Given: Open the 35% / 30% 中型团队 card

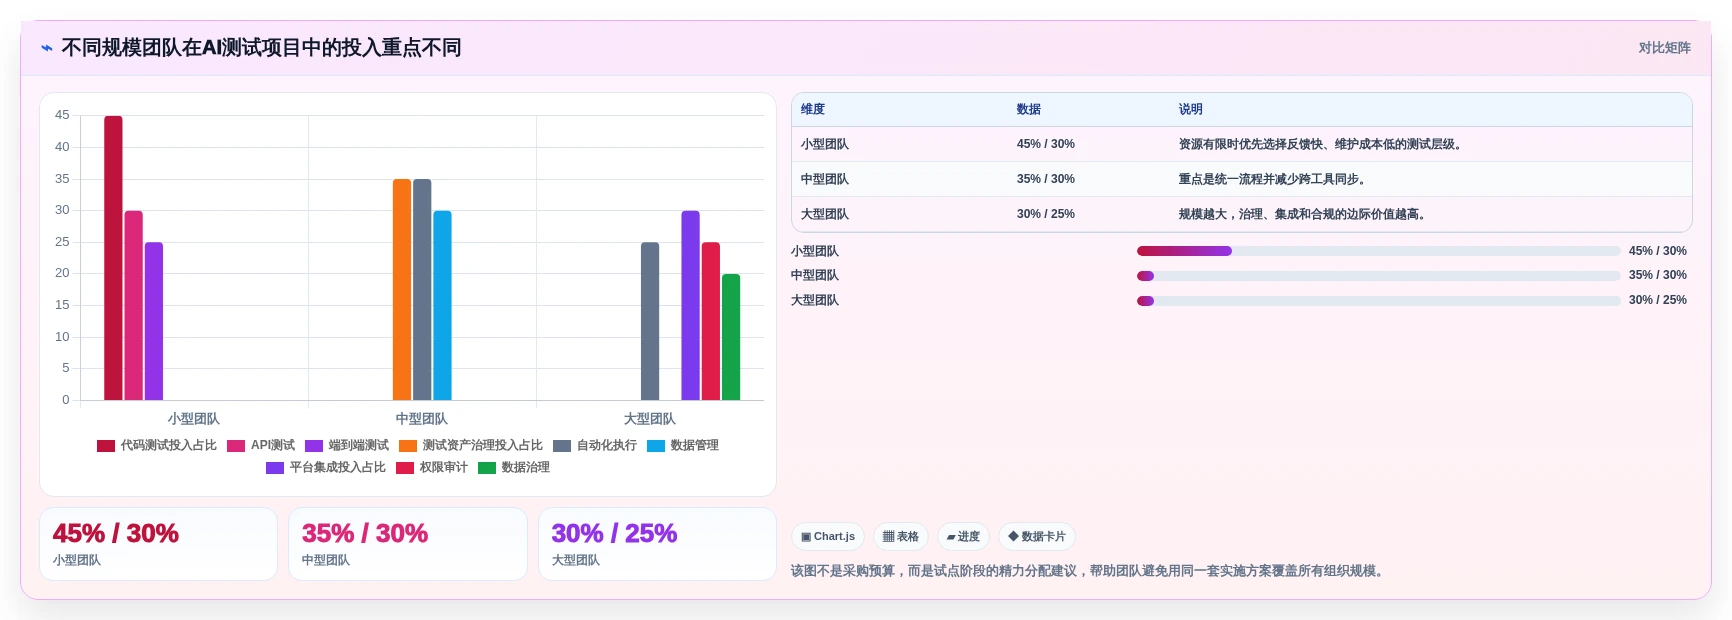Looking at the screenshot, I should (408, 544).
